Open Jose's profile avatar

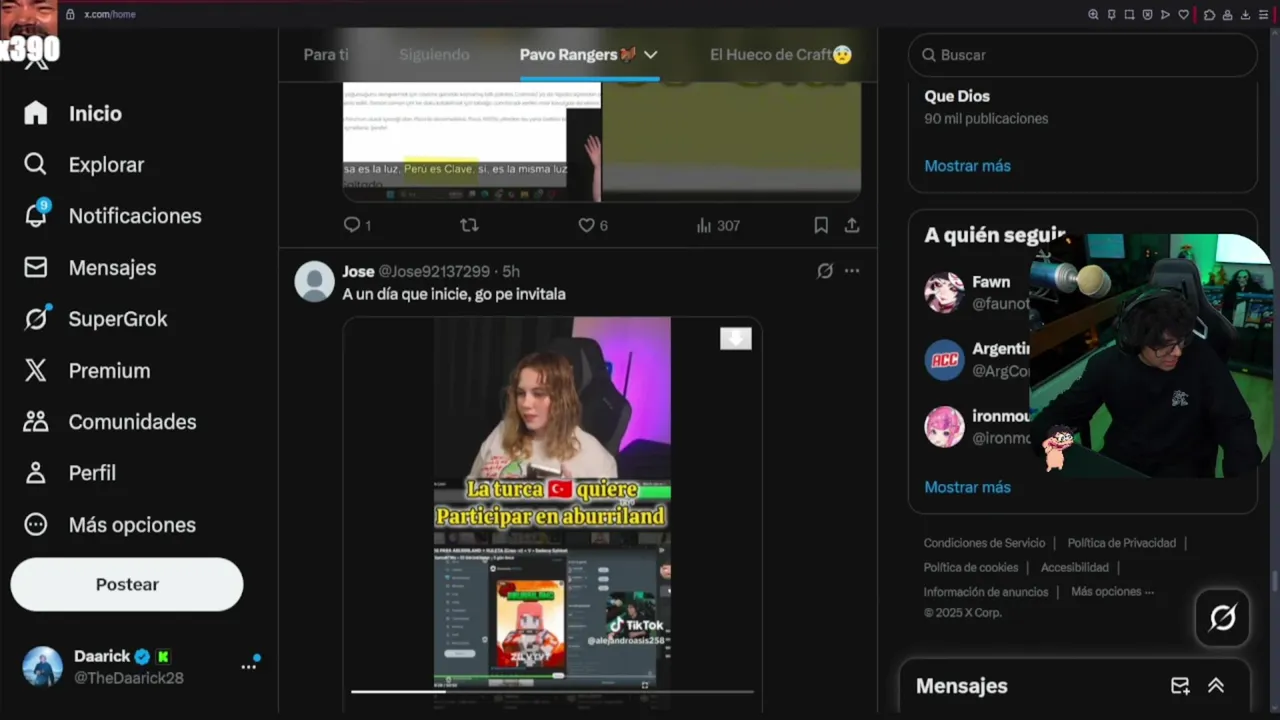[x=314, y=281]
